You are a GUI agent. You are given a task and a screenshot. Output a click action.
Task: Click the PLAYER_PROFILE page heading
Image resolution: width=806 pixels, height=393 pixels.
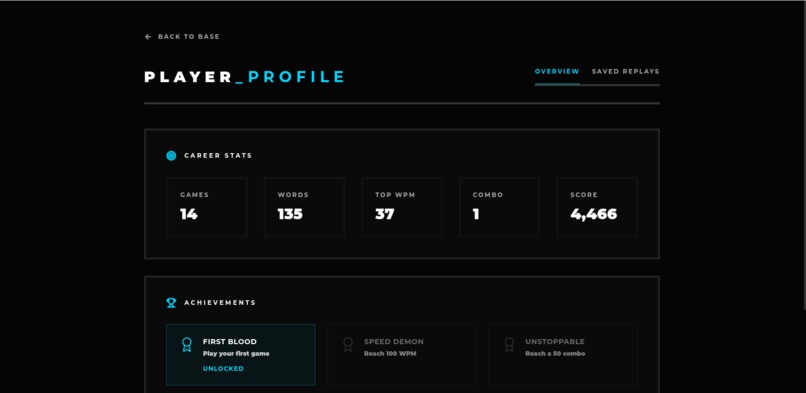tap(245, 77)
